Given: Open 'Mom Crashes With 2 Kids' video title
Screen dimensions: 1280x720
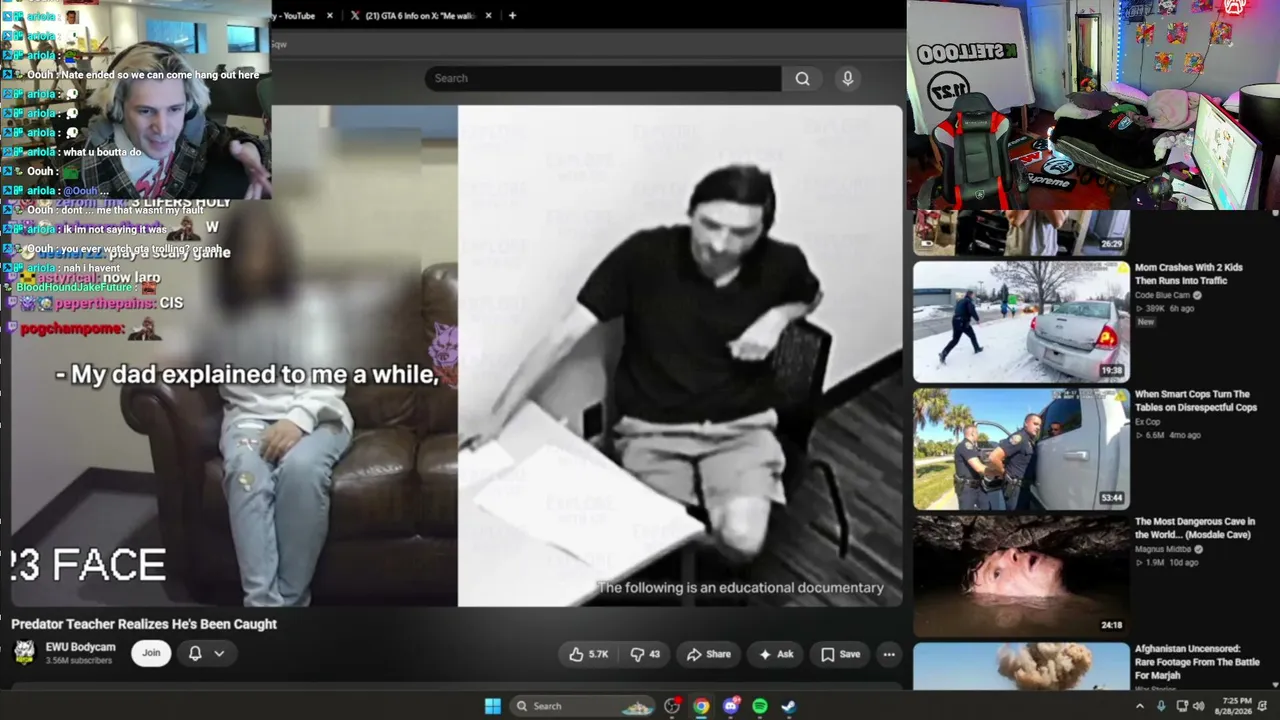Looking at the screenshot, I should [x=1189, y=274].
